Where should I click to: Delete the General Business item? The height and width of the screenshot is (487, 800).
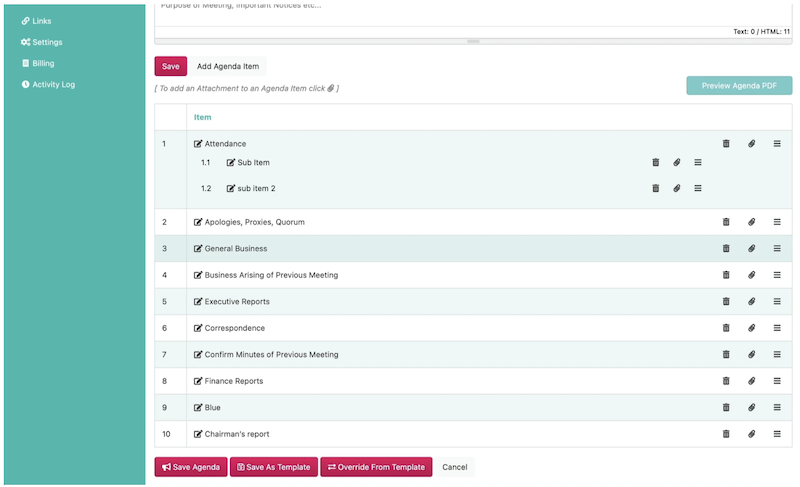(726, 249)
